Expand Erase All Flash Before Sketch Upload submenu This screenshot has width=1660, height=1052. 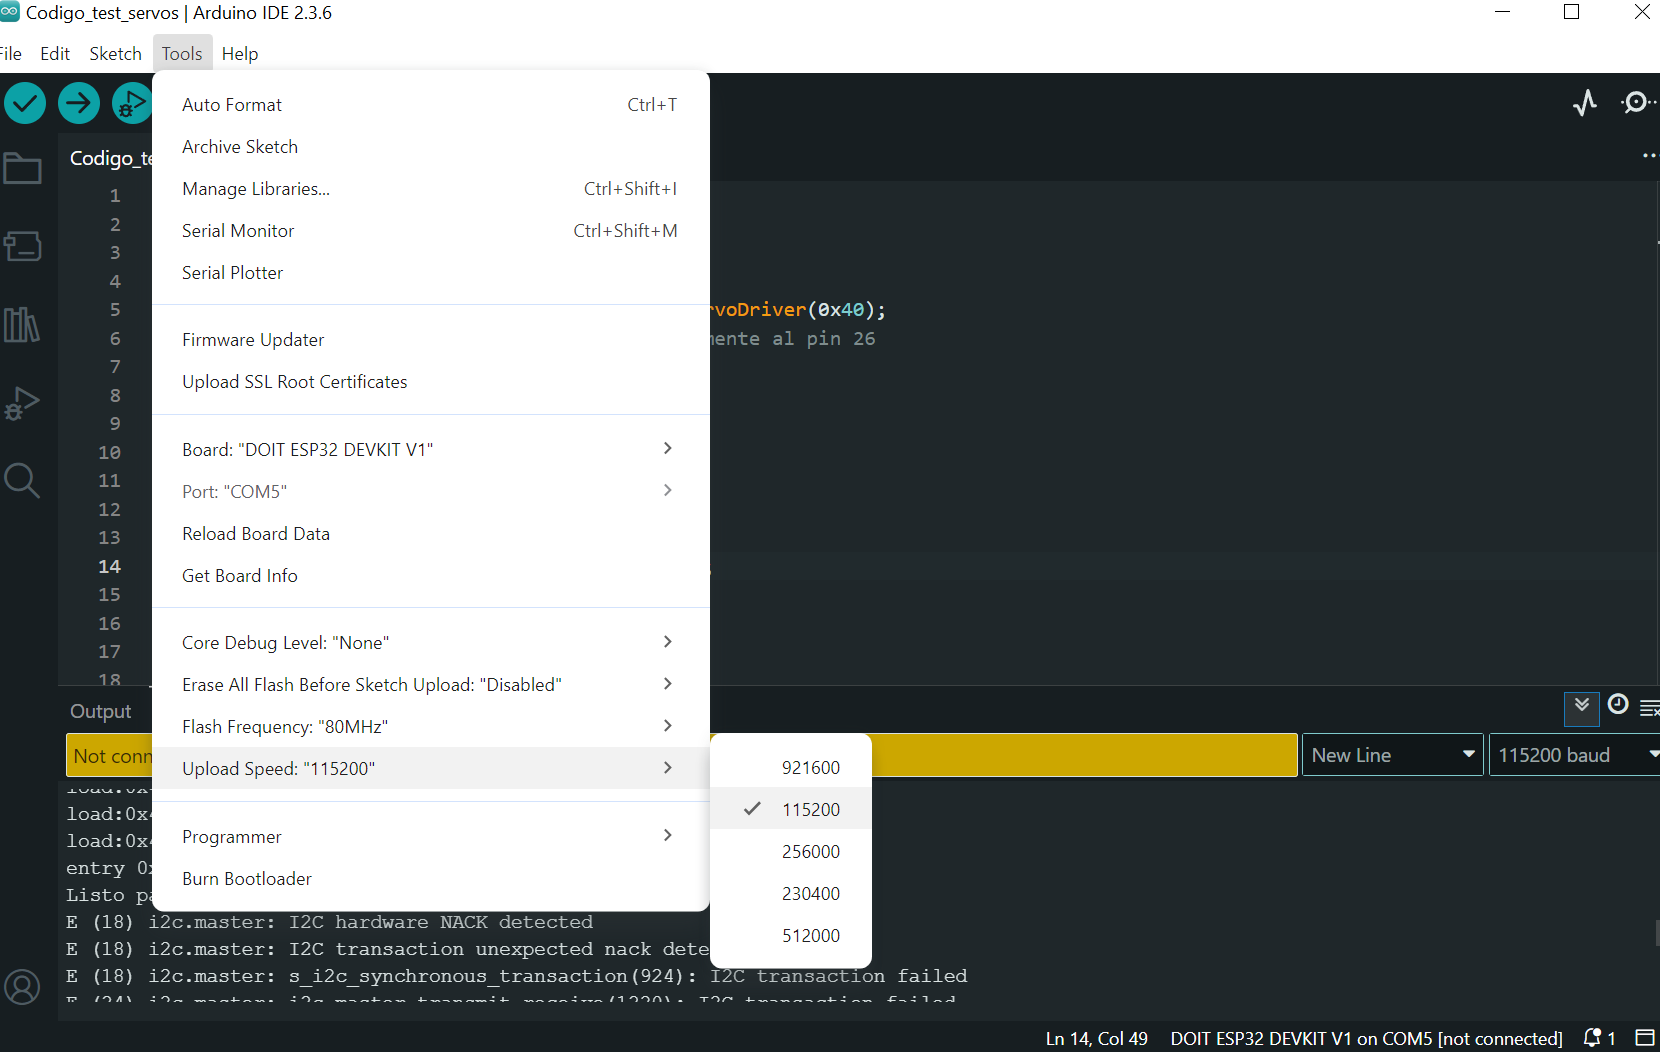[x=431, y=684]
